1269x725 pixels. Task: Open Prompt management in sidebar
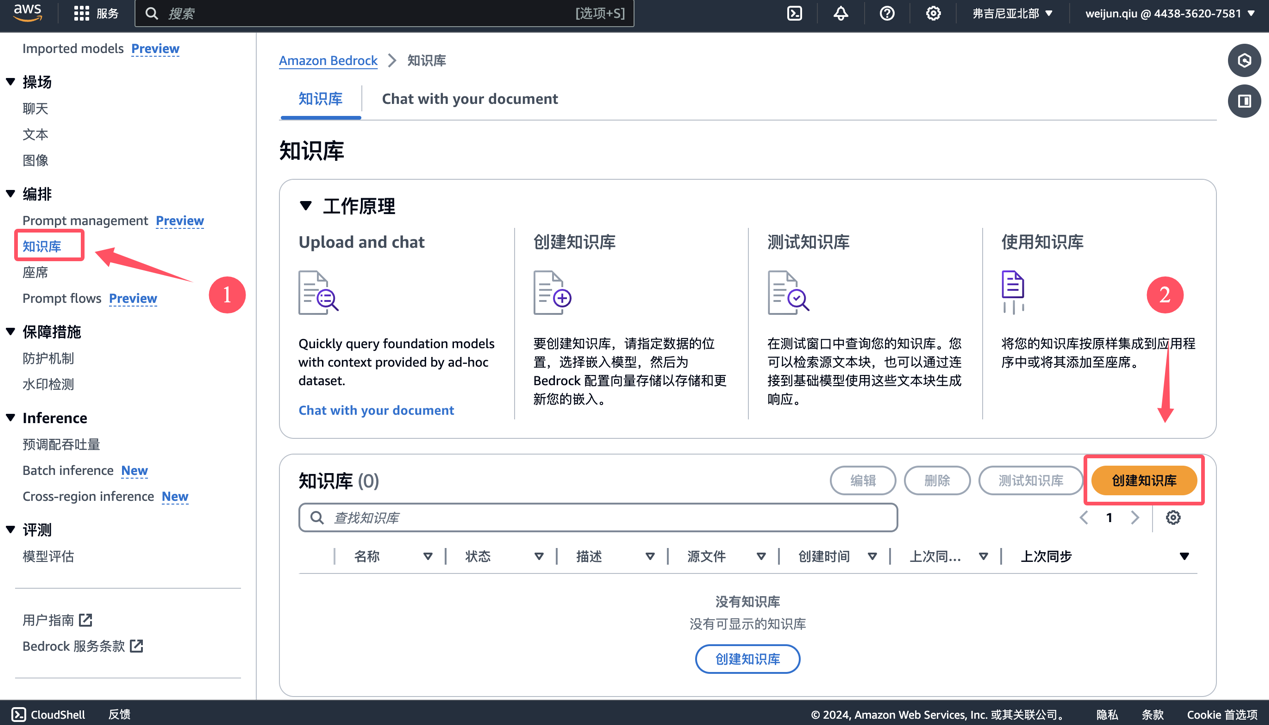click(85, 220)
